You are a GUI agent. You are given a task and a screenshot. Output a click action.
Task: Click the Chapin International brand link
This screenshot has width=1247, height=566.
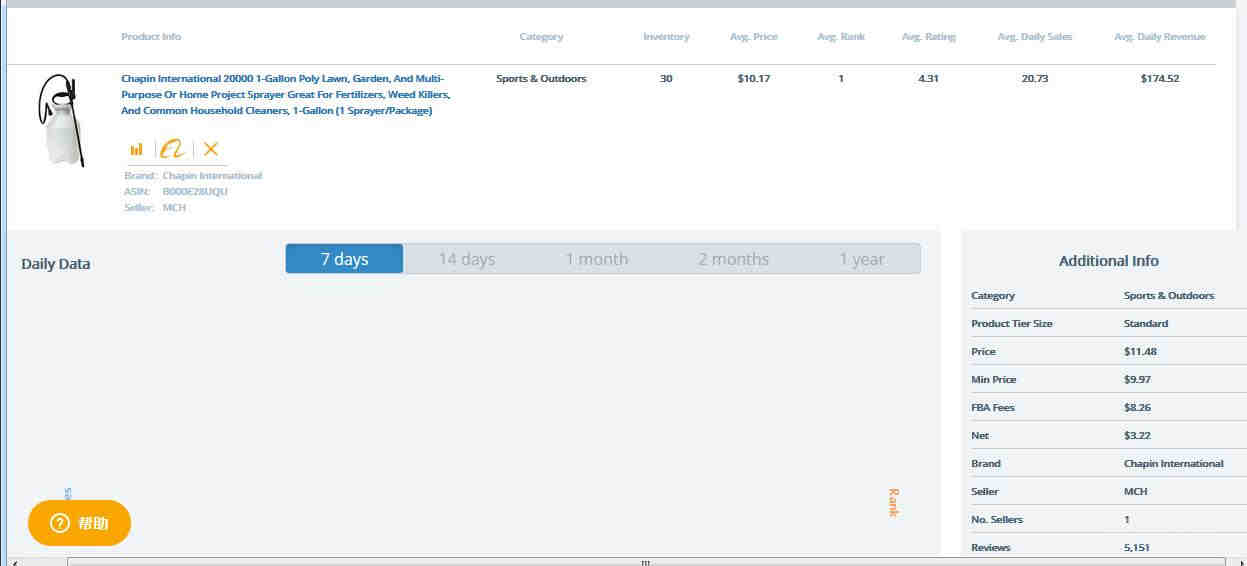(x=212, y=175)
